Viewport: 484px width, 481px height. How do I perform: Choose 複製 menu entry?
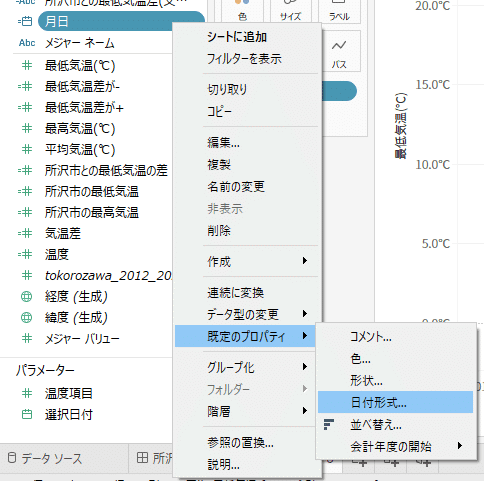(x=219, y=165)
